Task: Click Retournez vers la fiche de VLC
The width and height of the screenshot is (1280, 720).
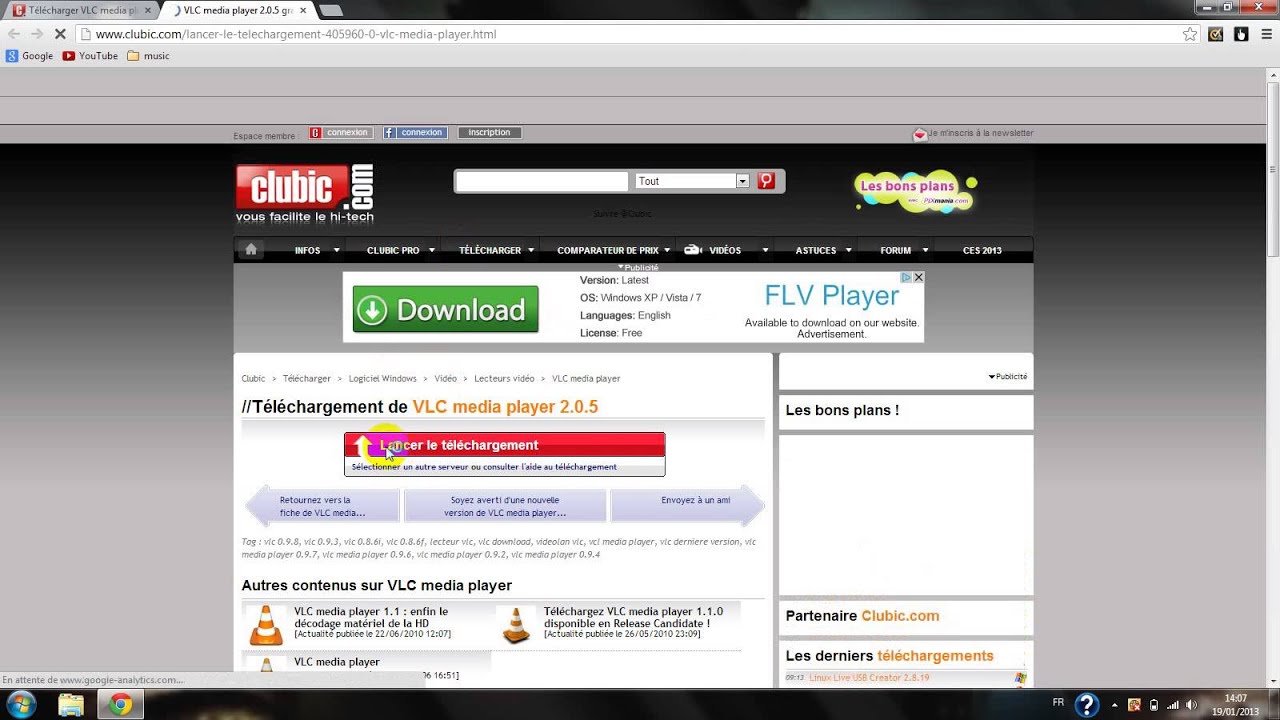Action: 322,506
